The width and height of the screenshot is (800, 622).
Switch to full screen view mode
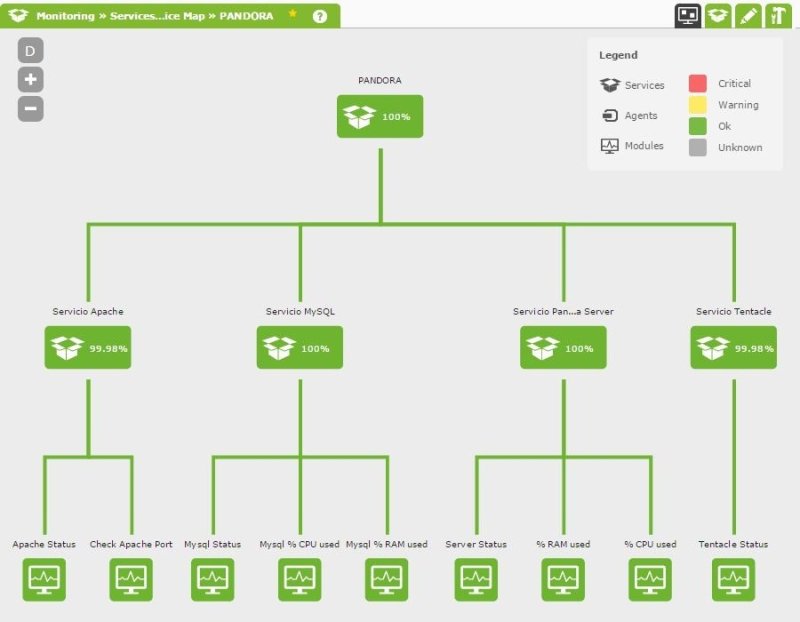tap(687, 15)
